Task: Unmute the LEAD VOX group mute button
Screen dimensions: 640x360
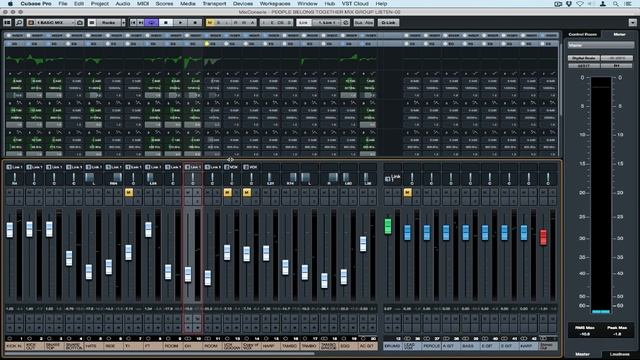Action: coord(407,192)
